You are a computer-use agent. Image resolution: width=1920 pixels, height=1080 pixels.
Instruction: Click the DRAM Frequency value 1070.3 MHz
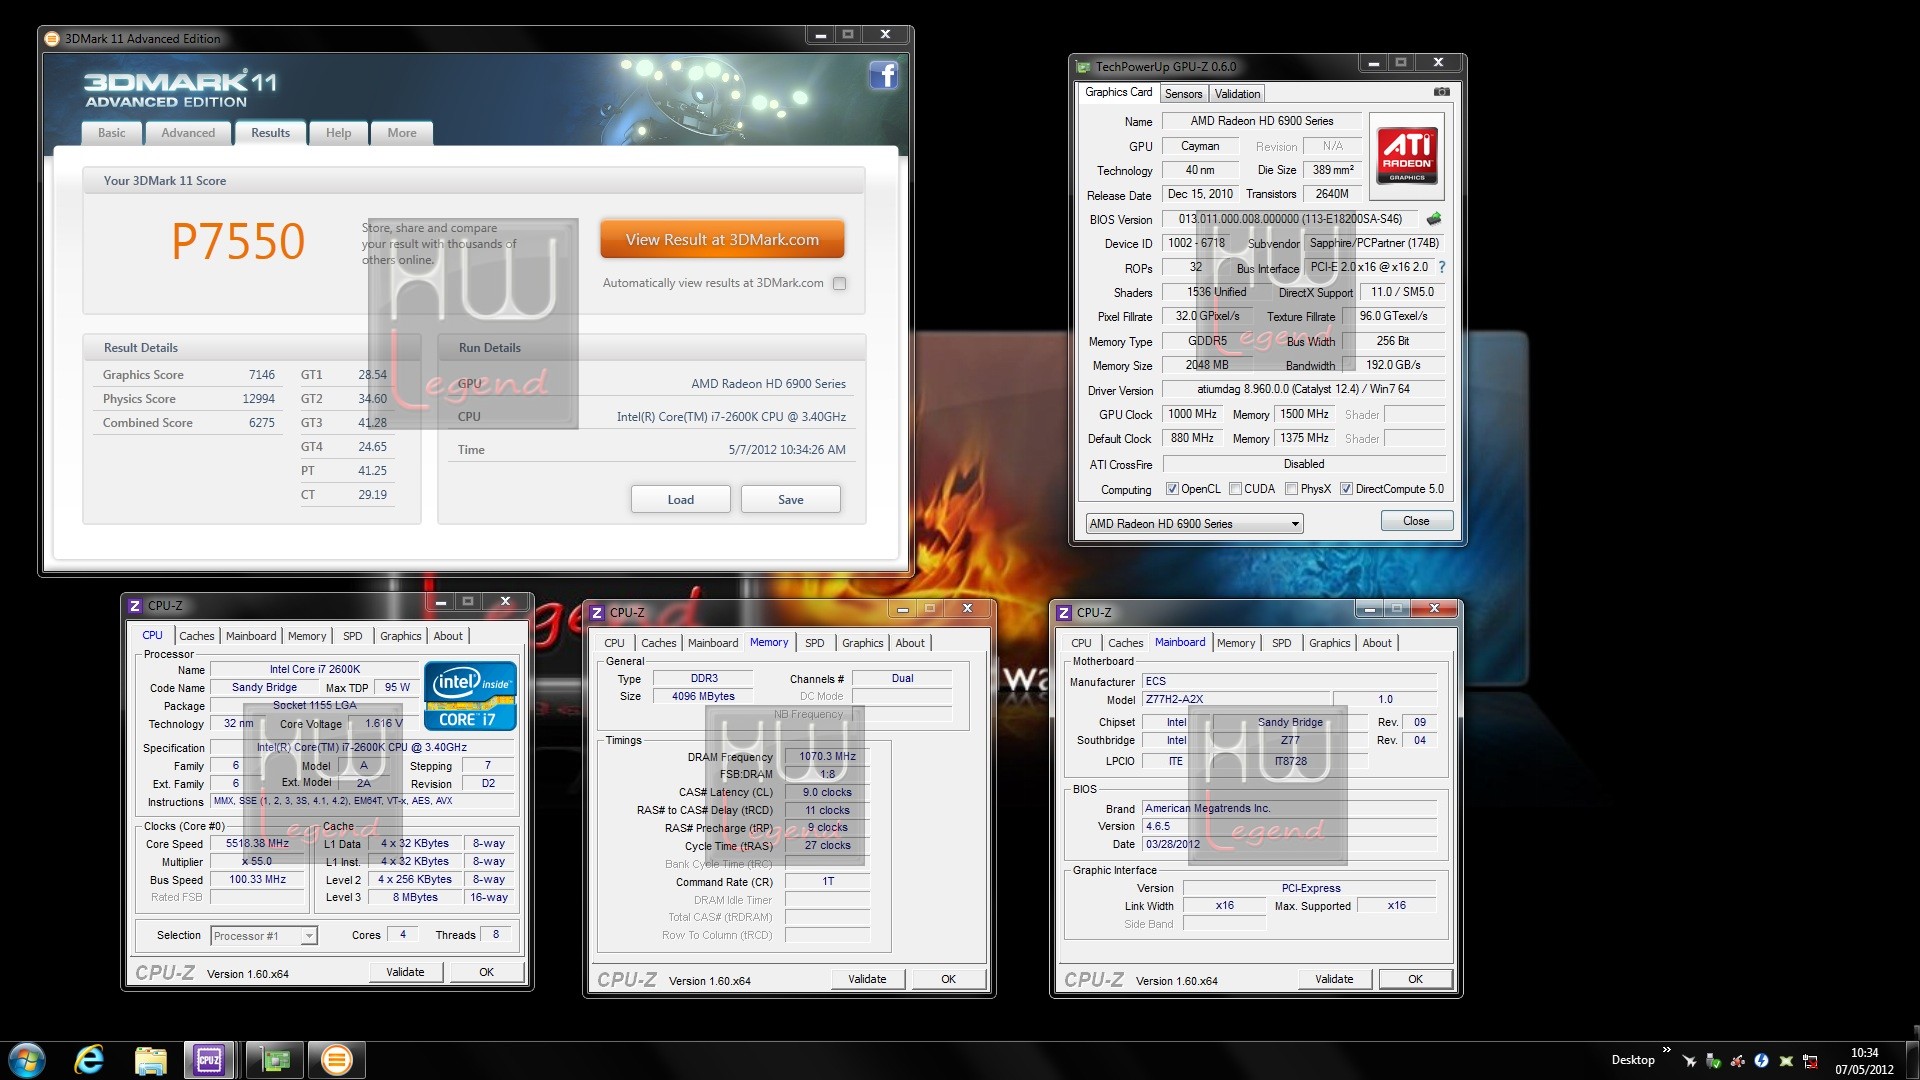click(x=827, y=757)
